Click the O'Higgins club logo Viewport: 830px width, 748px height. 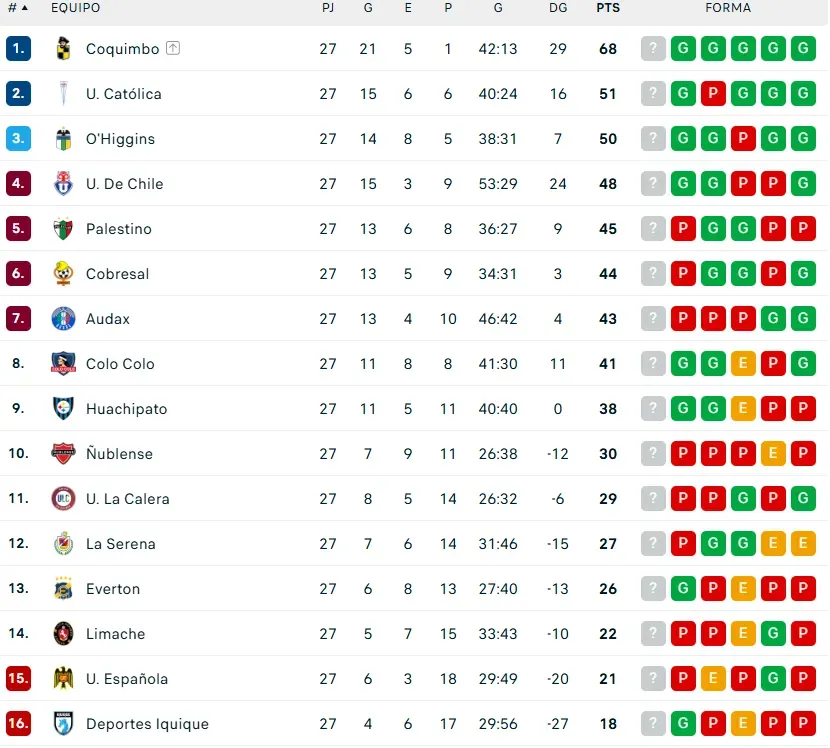pos(63,139)
